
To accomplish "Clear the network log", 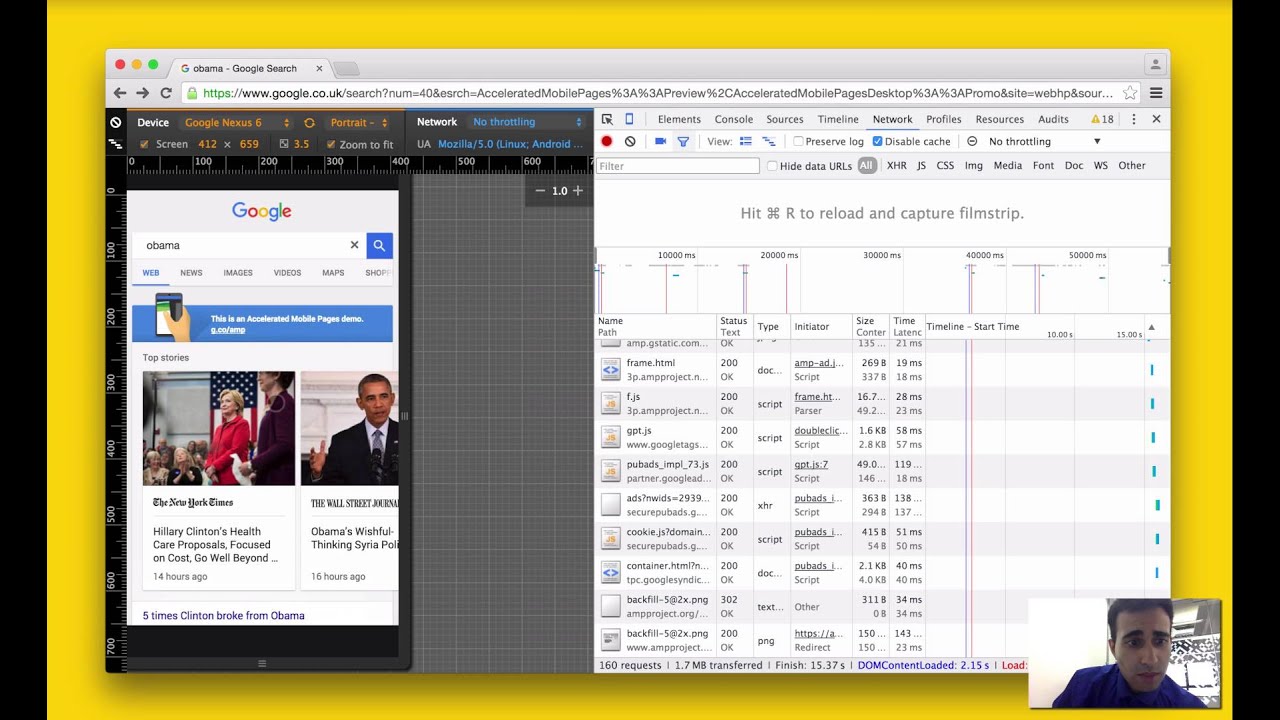I will (630, 142).
